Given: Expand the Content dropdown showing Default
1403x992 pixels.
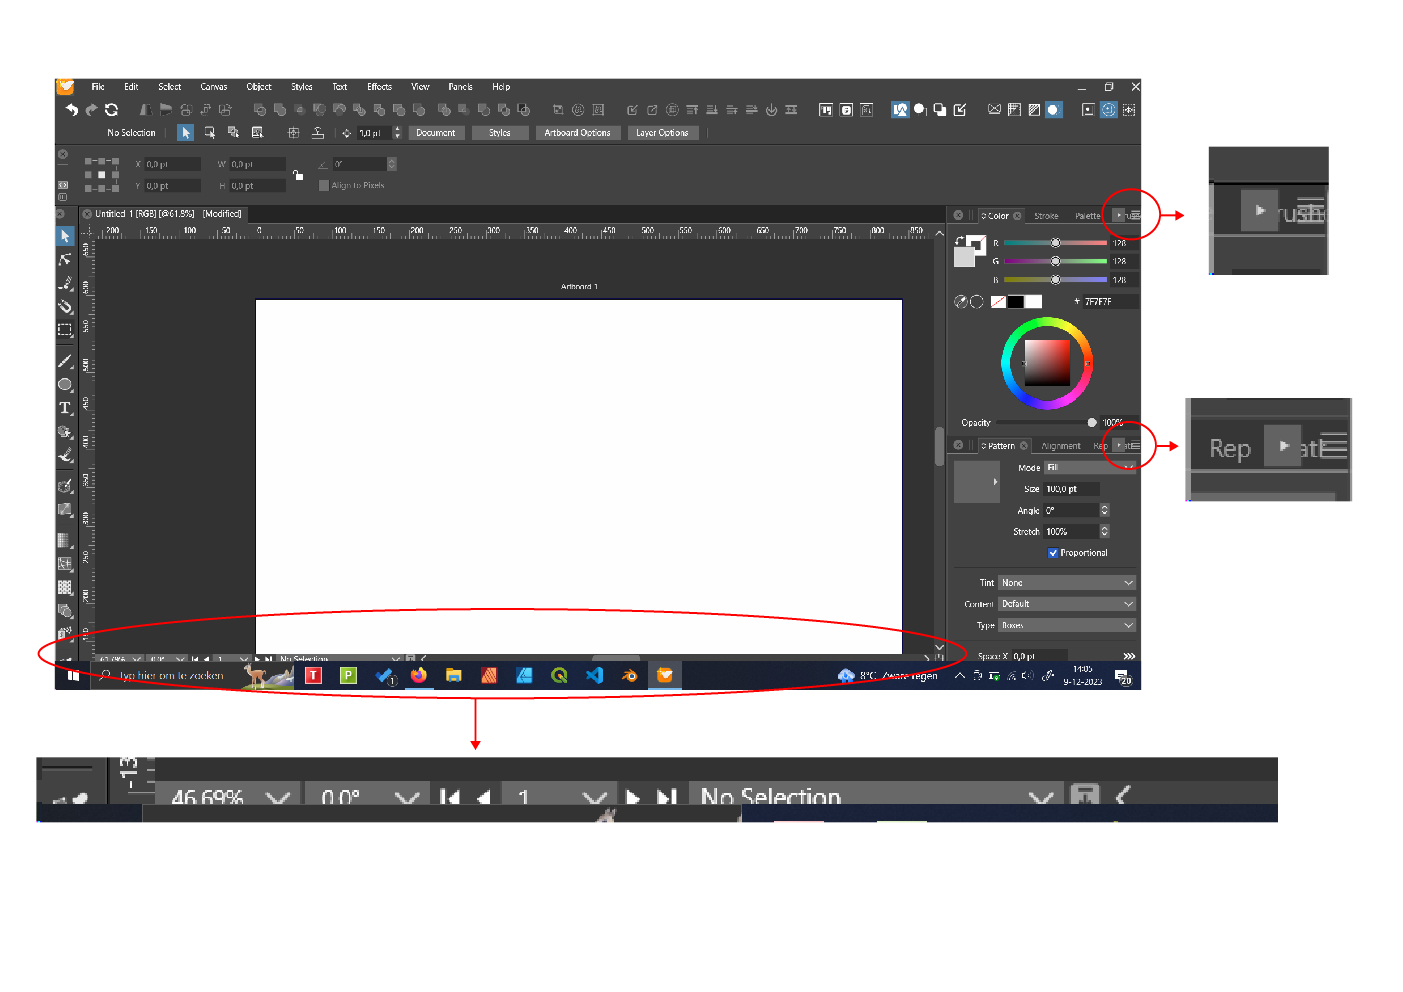Looking at the screenshot, I should click(x=1066, y=604).
